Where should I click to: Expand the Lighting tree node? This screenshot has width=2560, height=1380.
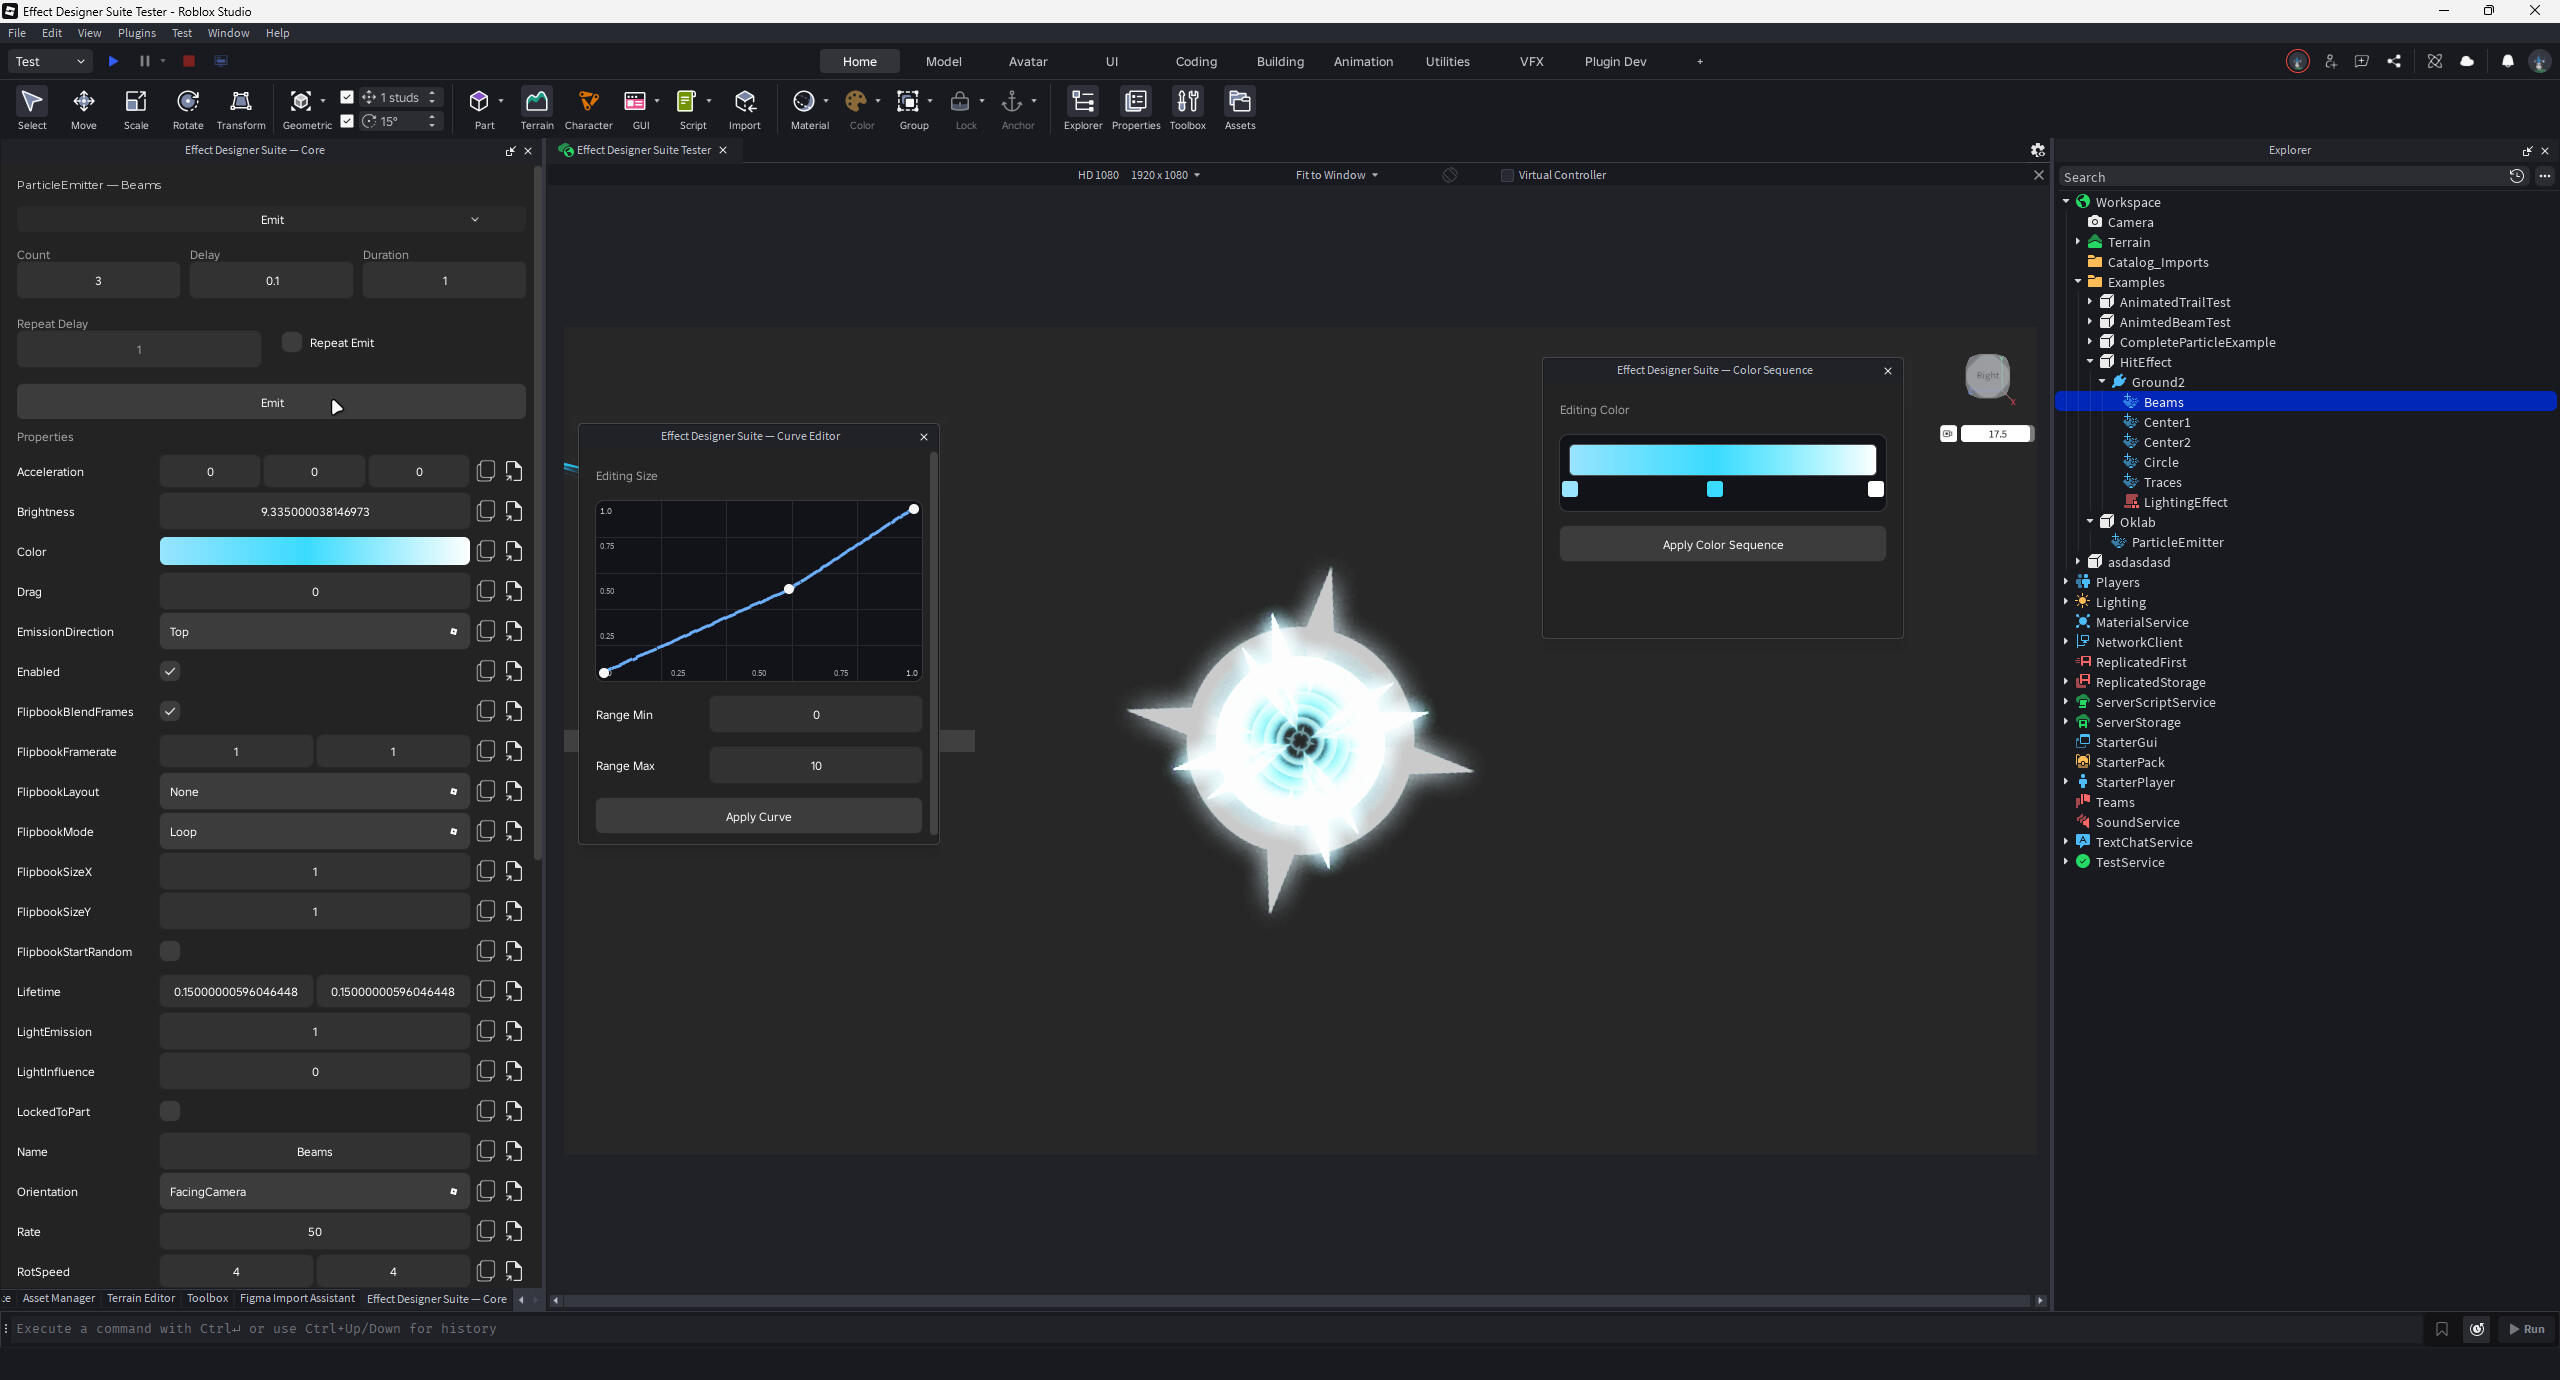[2066, 601]
